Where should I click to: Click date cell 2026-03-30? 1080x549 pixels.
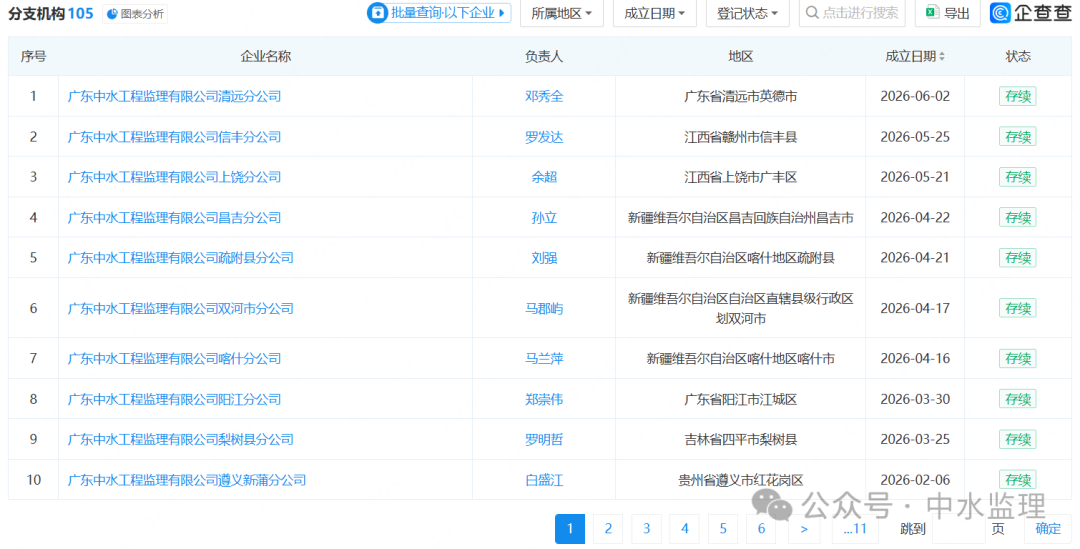tap(915, 399)
